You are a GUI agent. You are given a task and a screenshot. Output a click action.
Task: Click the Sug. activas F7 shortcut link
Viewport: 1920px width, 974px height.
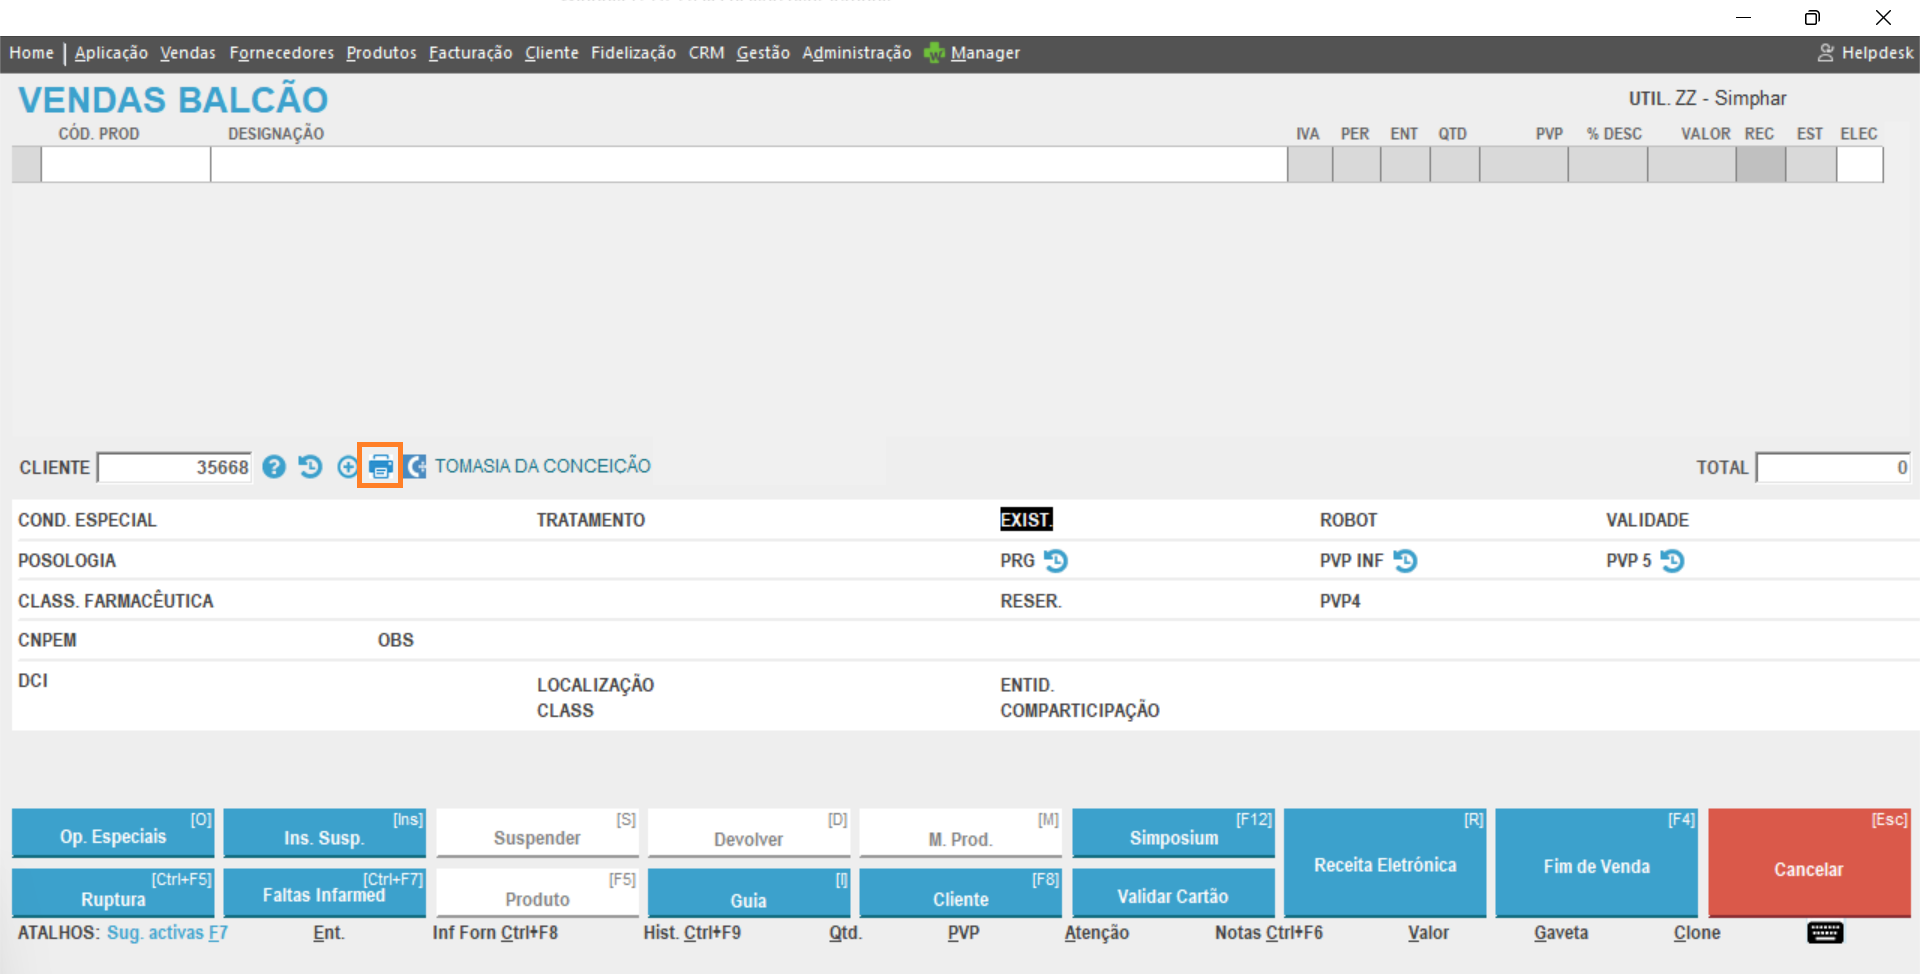coord(167,933)
